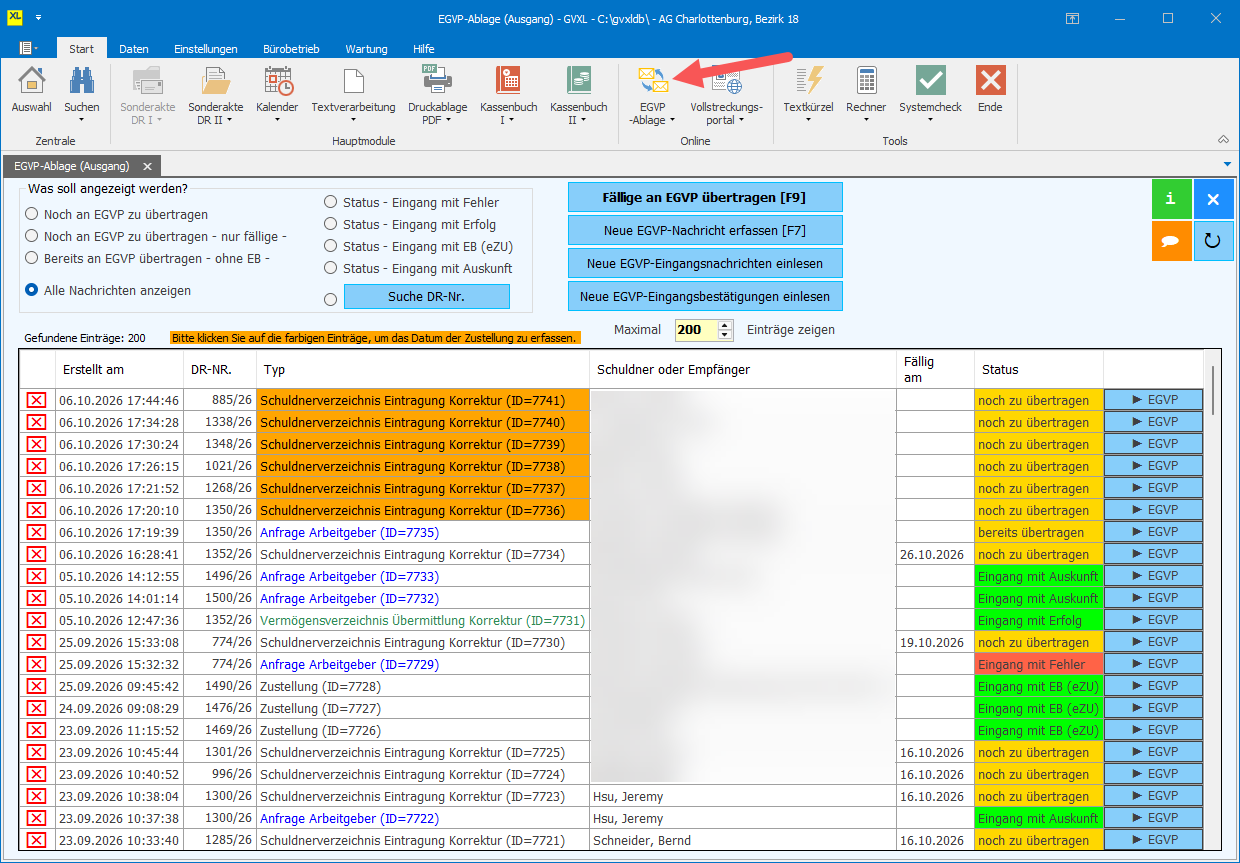
Task: Click the orange speech bubble button
Action: [x=1171, y=241]
